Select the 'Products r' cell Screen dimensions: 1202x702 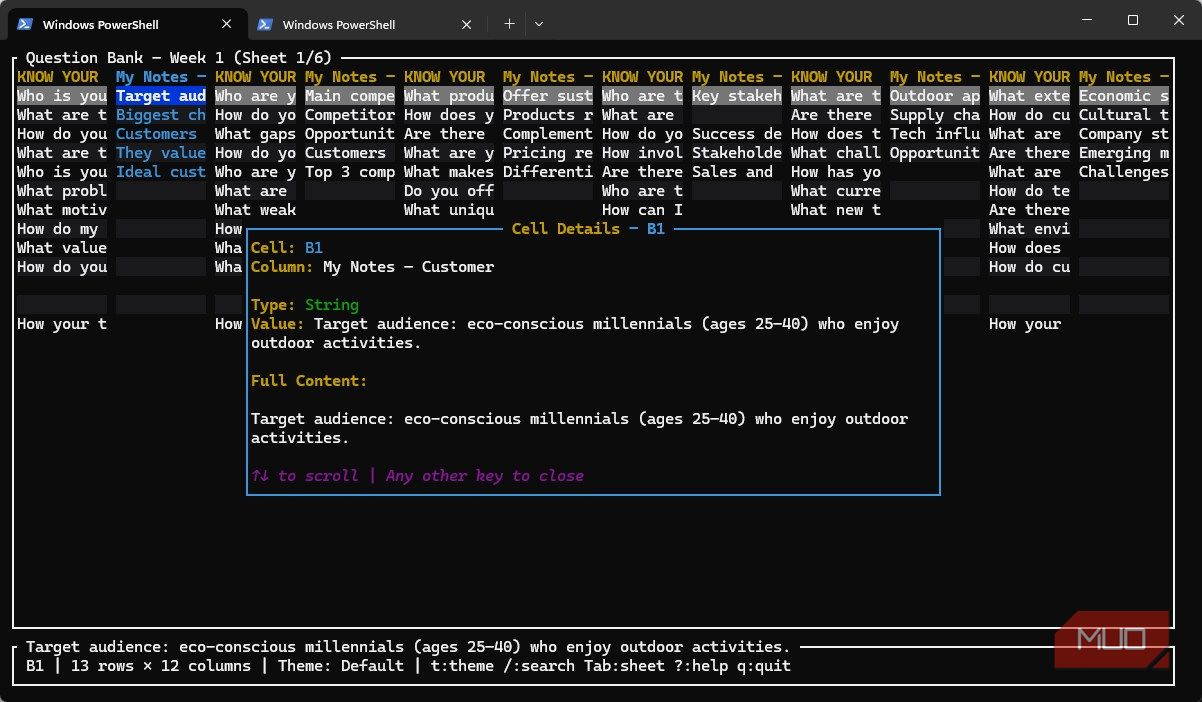point(548,115)
